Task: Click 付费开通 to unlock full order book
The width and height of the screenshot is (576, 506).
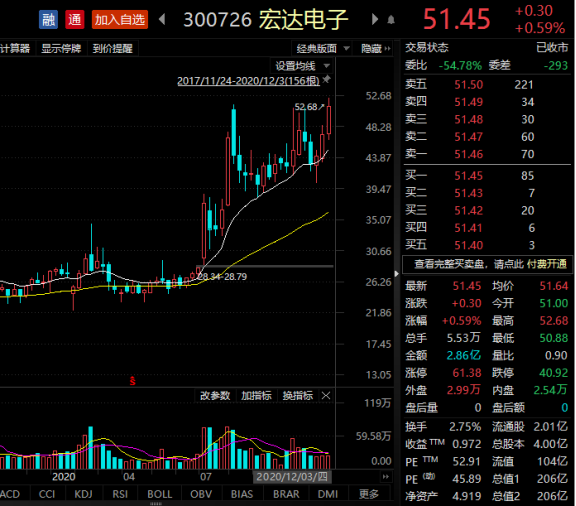Action: click(x=547, y=264)
